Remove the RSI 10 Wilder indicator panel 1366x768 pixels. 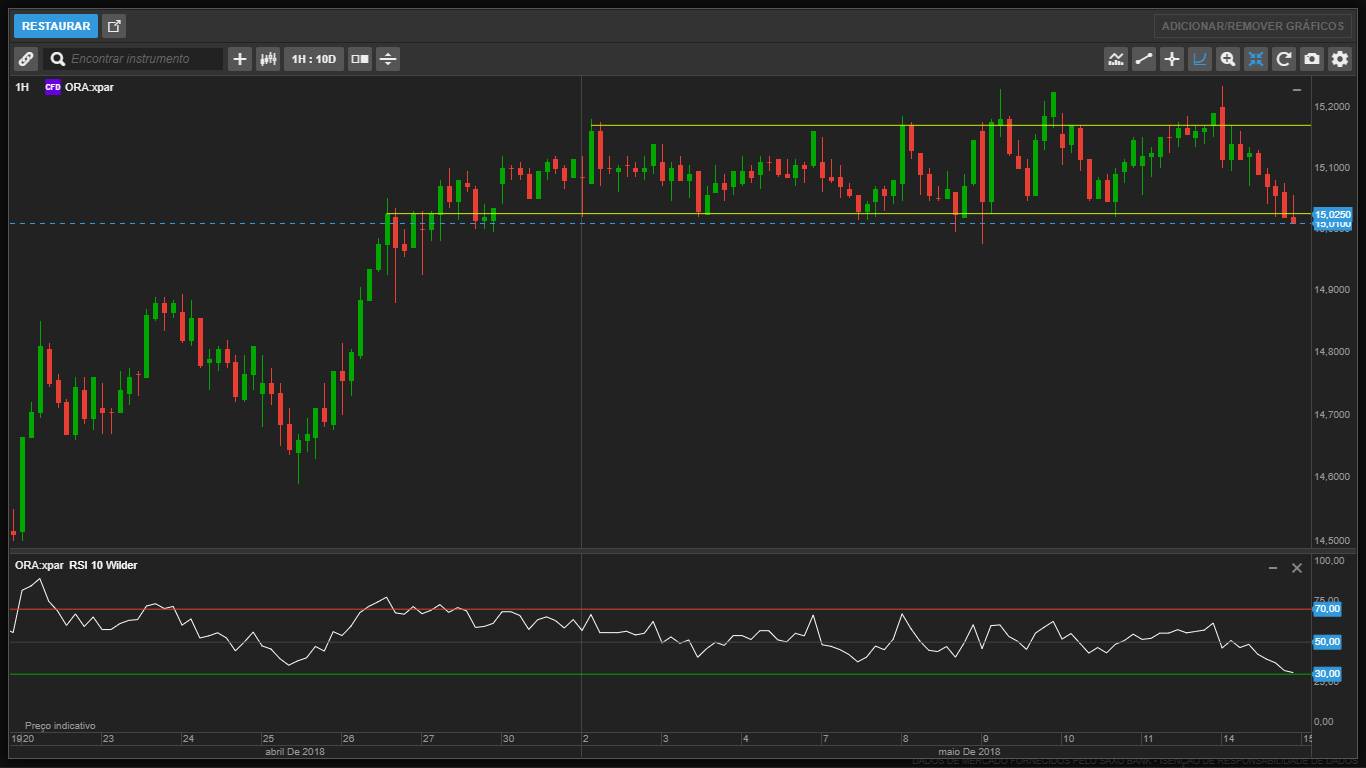[x=1297, y=568]
